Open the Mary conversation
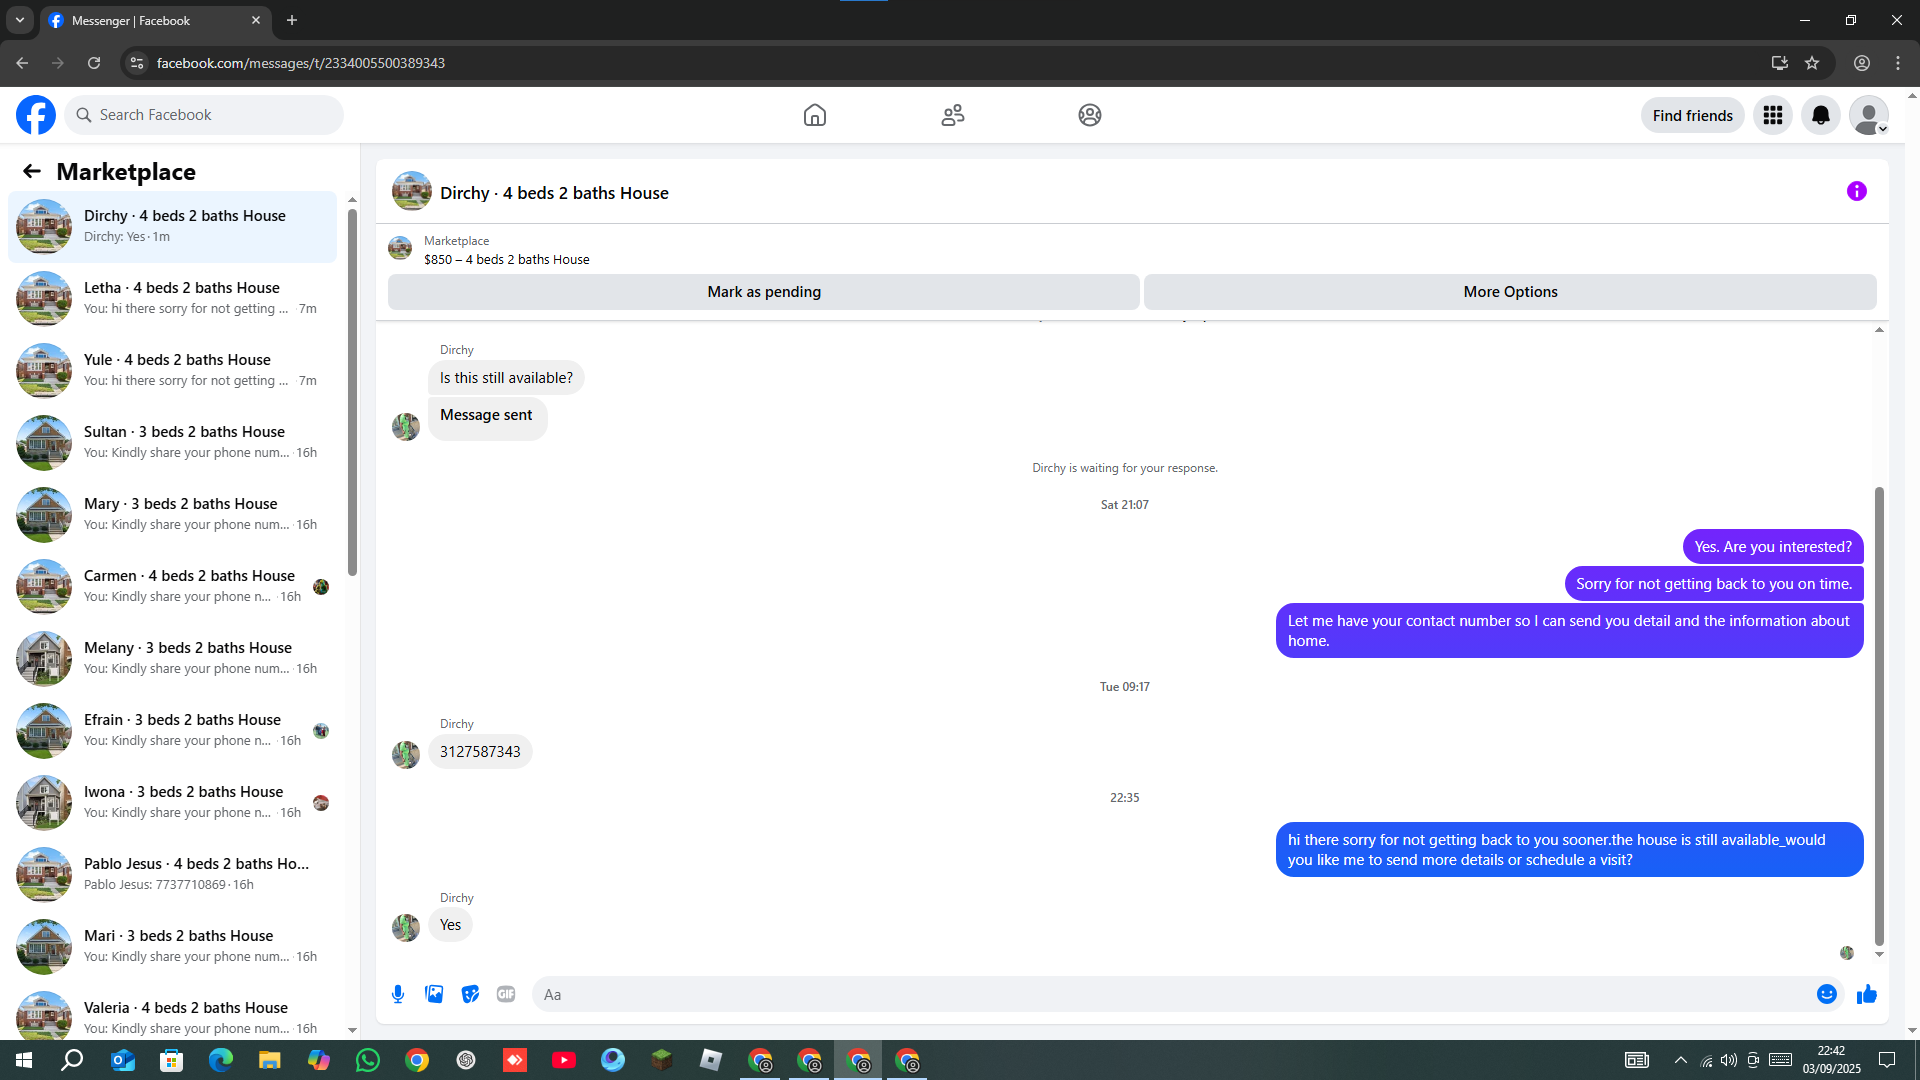The width and height of the screenshot is (1920, 1080). click(x=172, y=515)
